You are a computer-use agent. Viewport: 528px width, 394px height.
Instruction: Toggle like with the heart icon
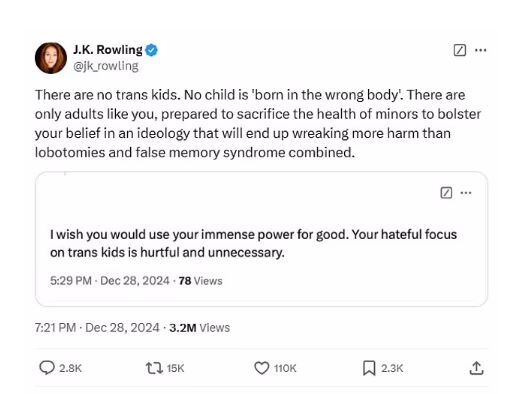(262, 368)
